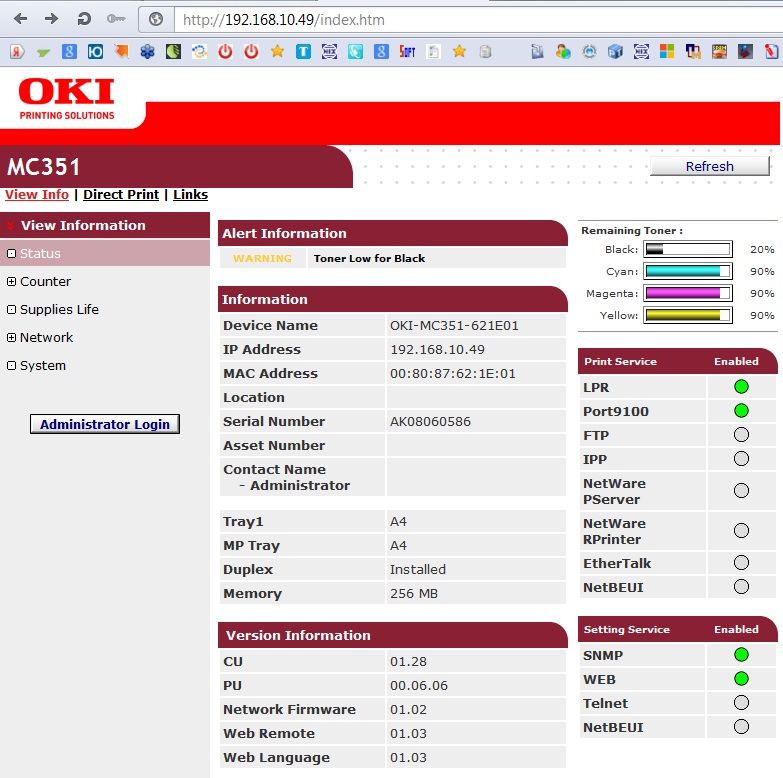Click the Telnet indicator circle

pos(741,702)
